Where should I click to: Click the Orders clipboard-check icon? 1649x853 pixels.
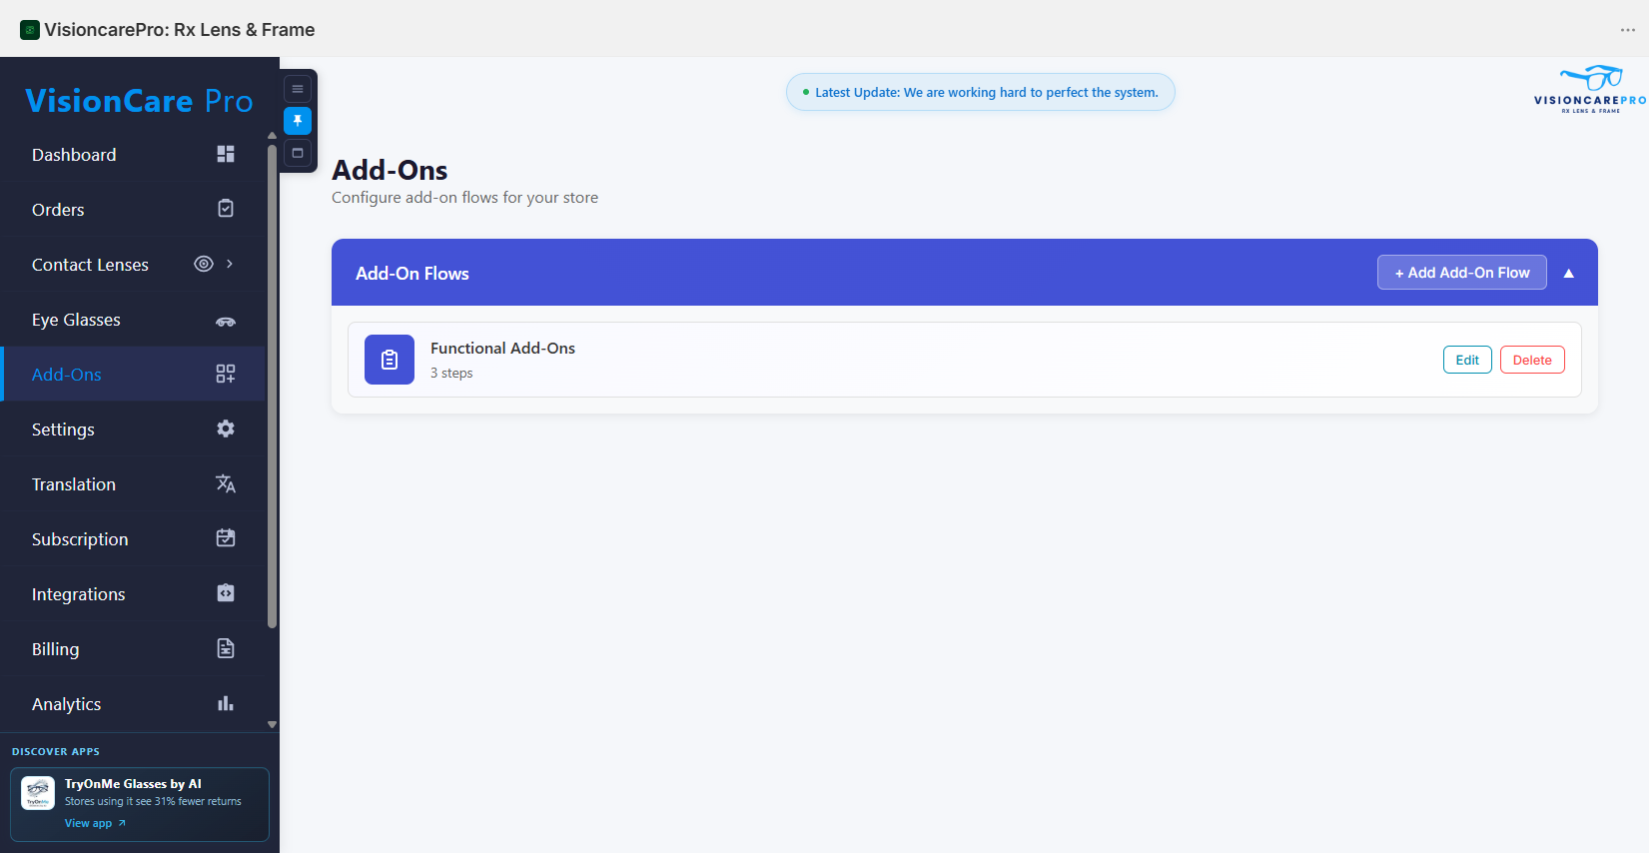[x=226, y=208]
